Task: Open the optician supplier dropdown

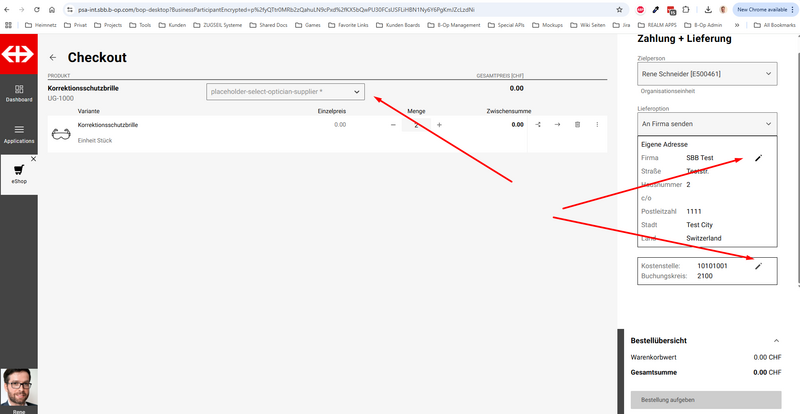Action: (x=285, y=92)
